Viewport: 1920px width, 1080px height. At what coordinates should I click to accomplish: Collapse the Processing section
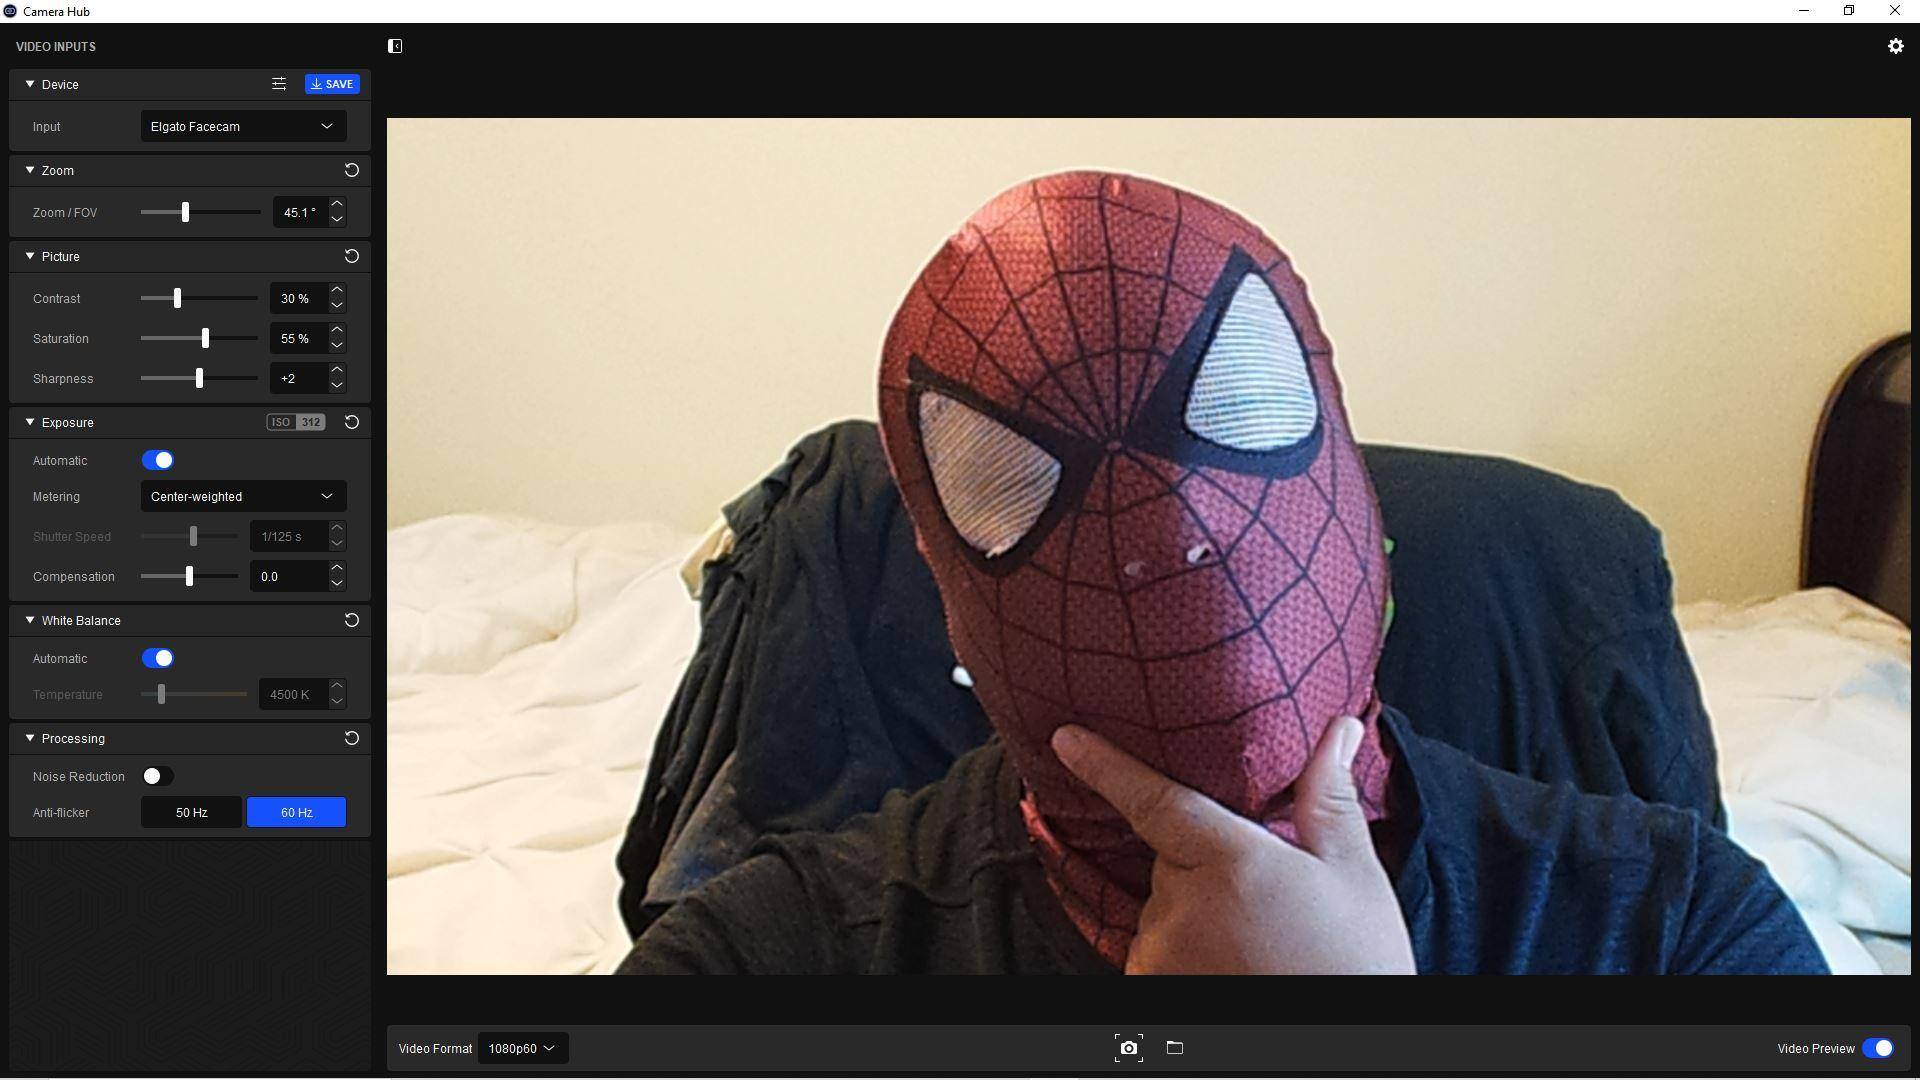[30, 738]
